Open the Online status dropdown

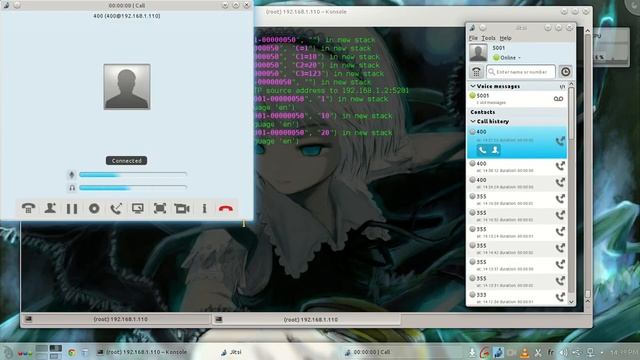507,58
